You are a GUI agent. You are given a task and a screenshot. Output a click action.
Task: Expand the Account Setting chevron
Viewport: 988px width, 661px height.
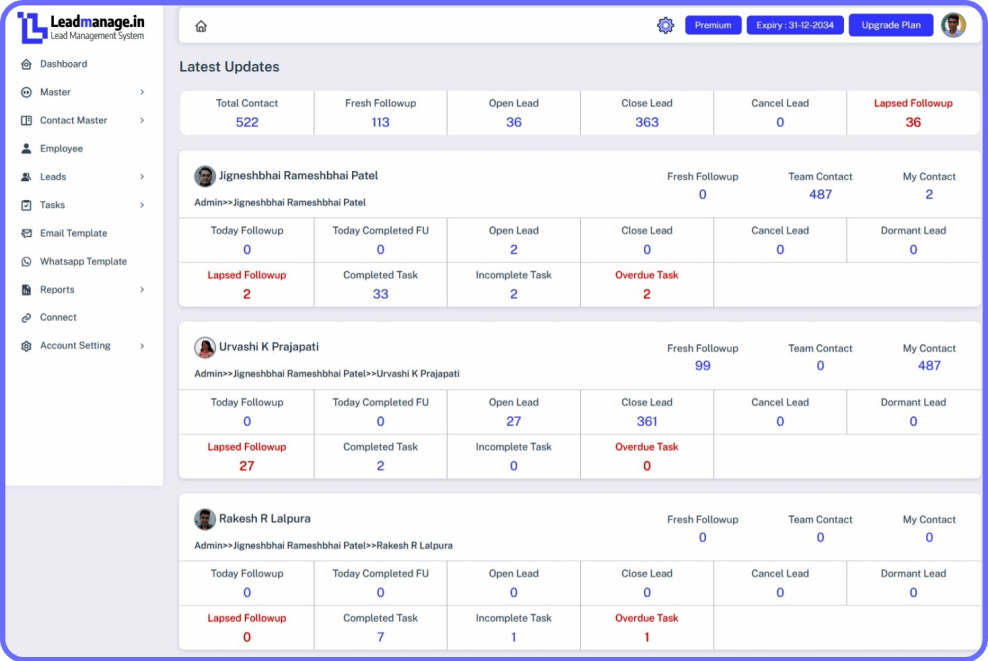click(142, 346)
